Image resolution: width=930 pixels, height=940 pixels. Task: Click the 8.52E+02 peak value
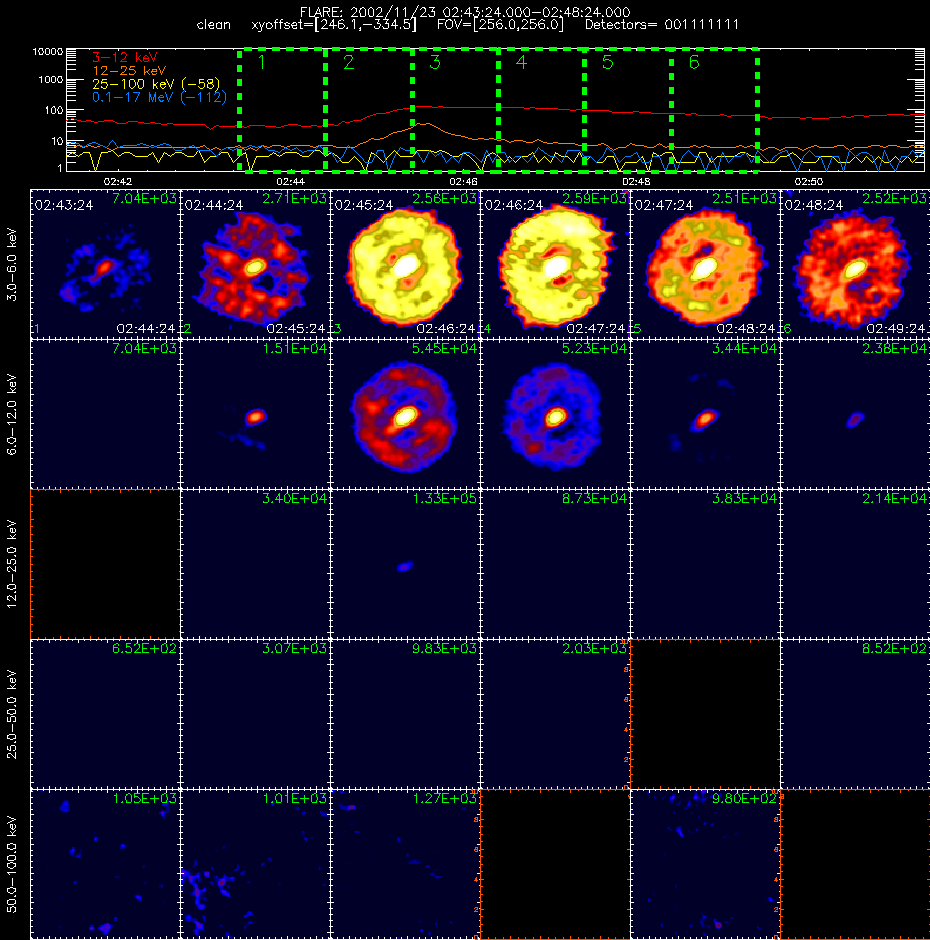point(894,648)
